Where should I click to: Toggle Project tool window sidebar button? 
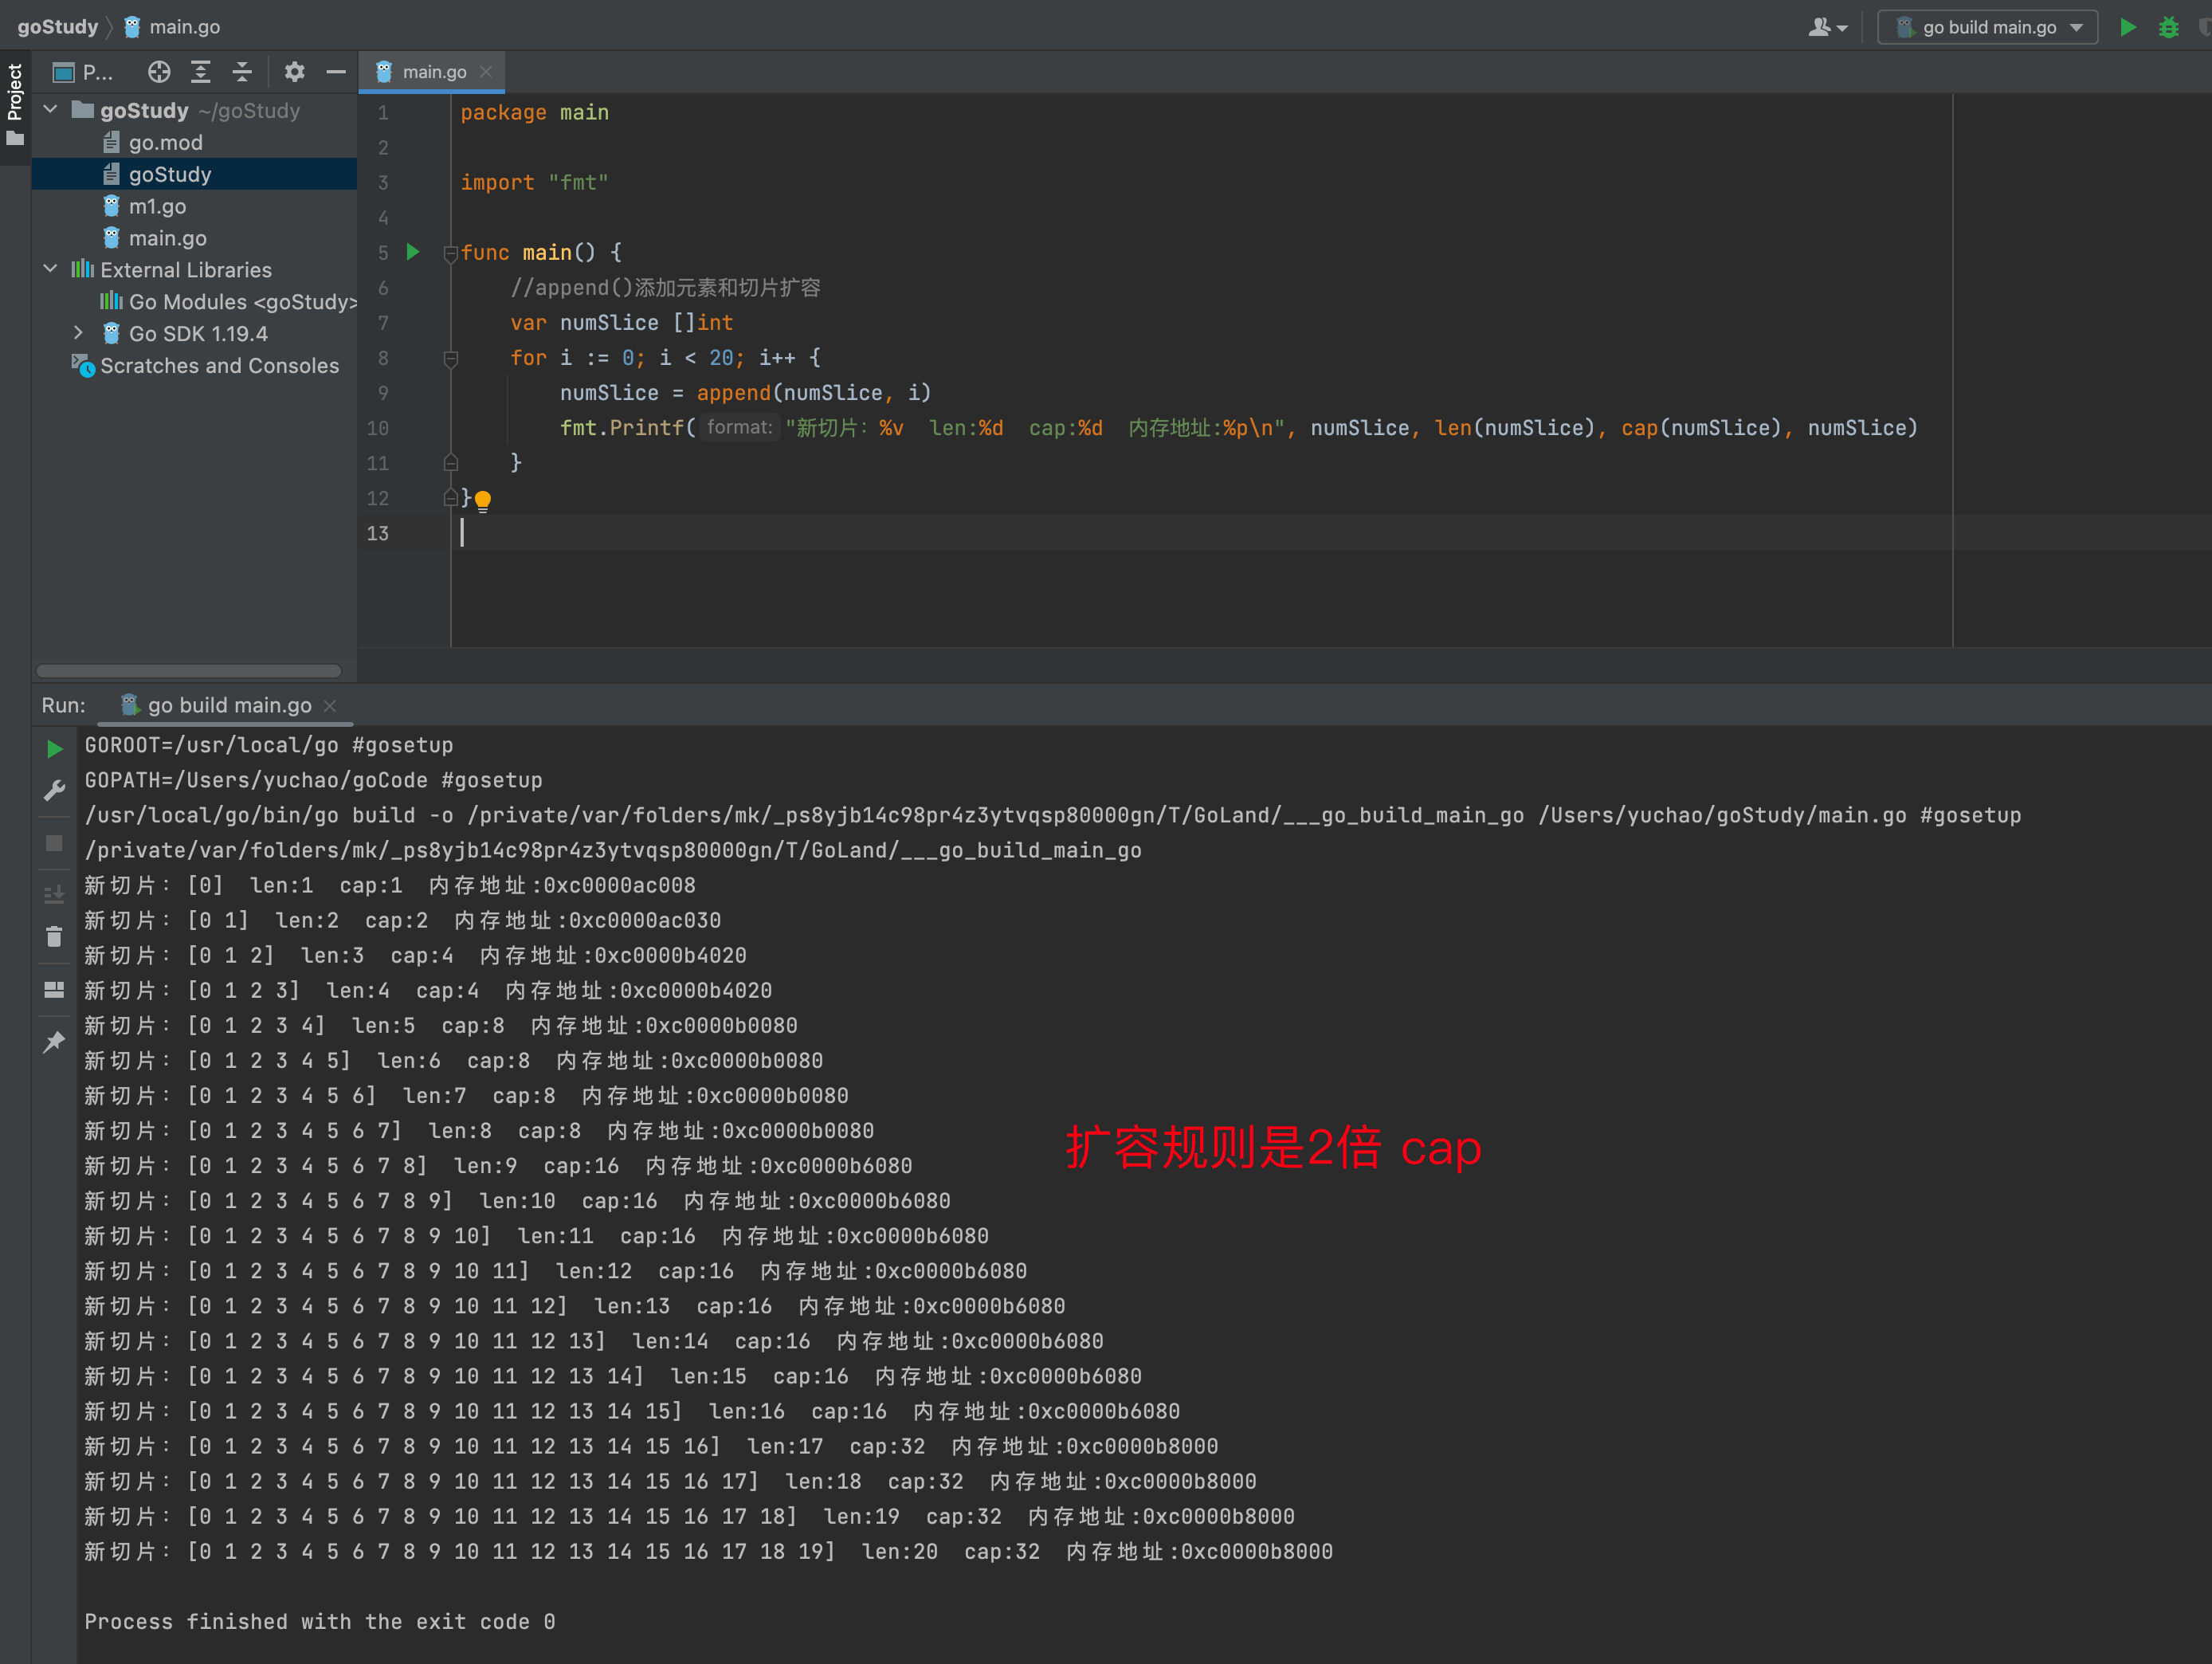15,100
